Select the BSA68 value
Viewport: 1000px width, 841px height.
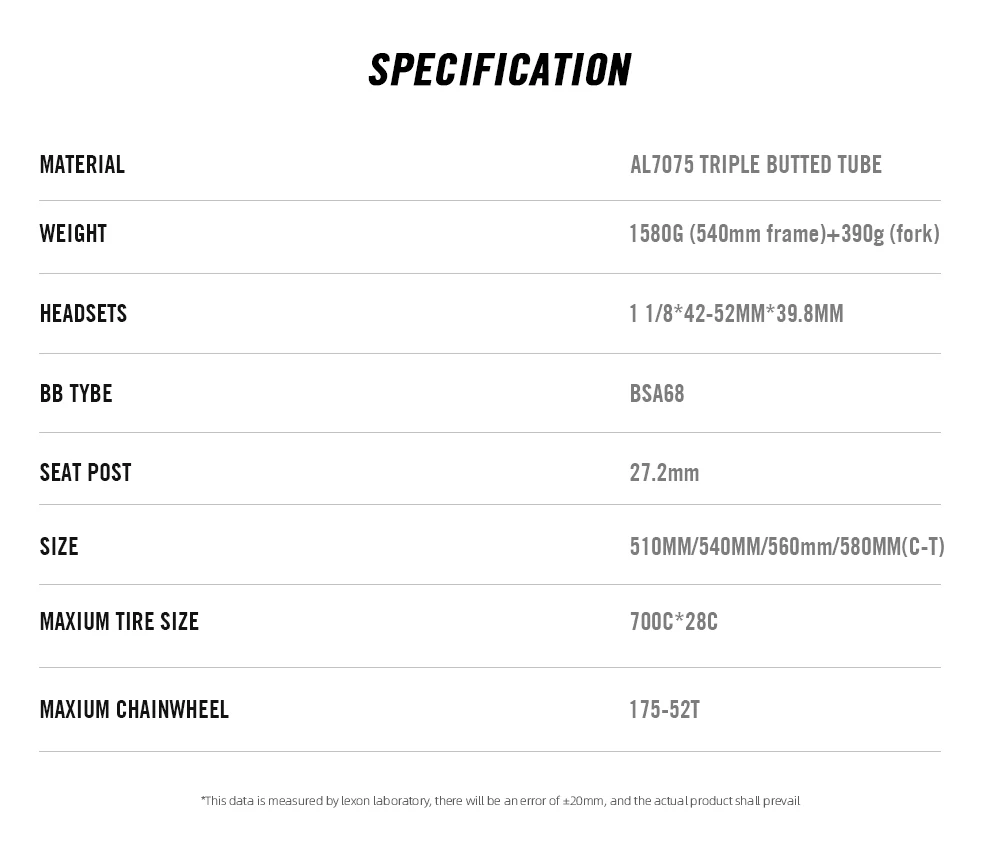click(657, 394)
